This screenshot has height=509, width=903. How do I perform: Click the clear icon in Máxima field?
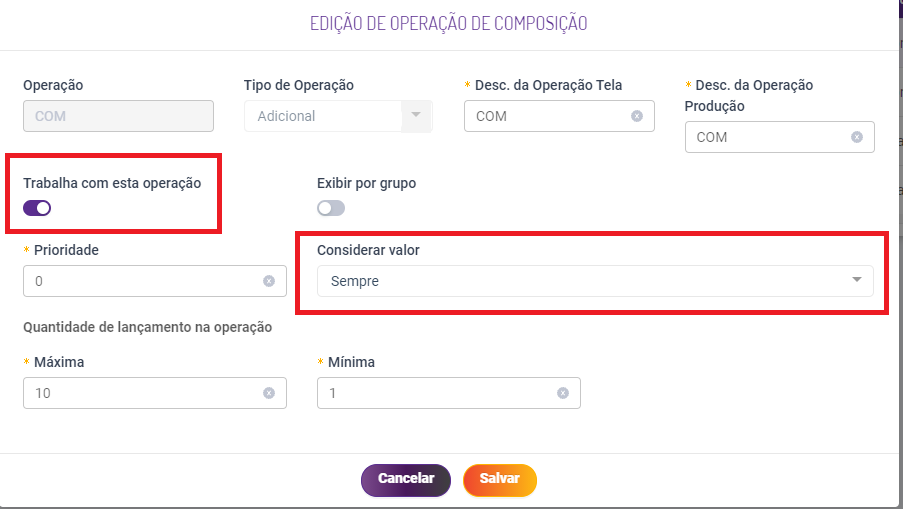(269, 393)
